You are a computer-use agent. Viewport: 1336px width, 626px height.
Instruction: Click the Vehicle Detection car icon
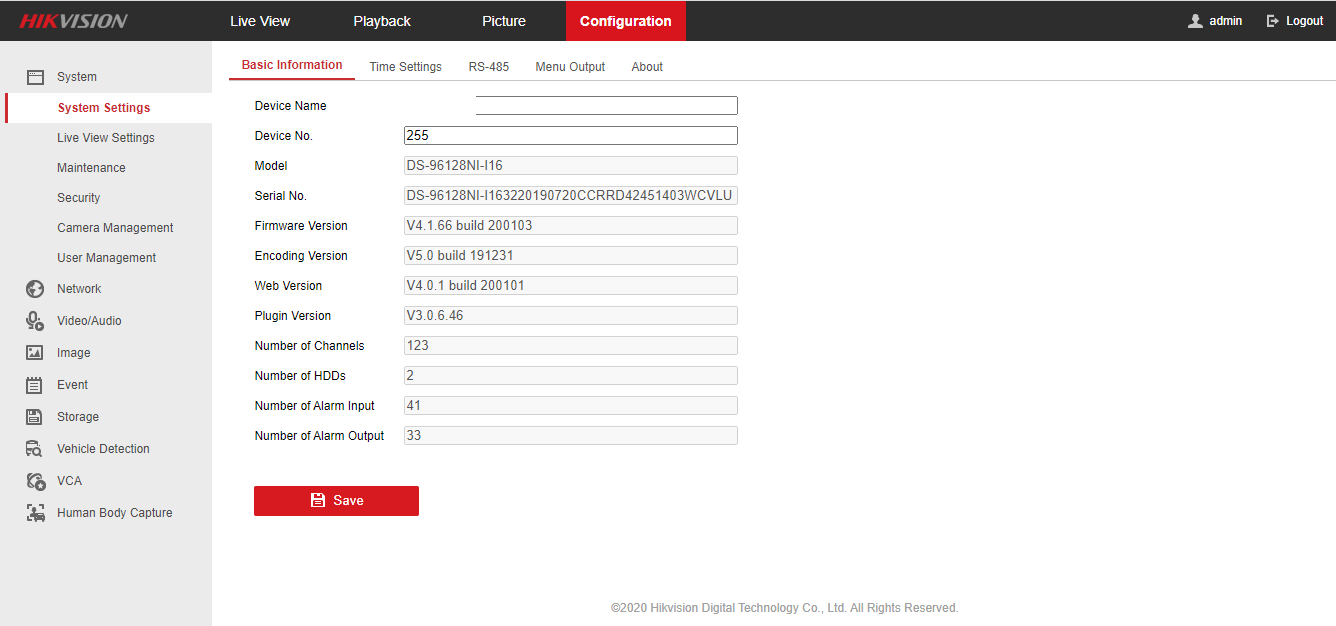35,449
